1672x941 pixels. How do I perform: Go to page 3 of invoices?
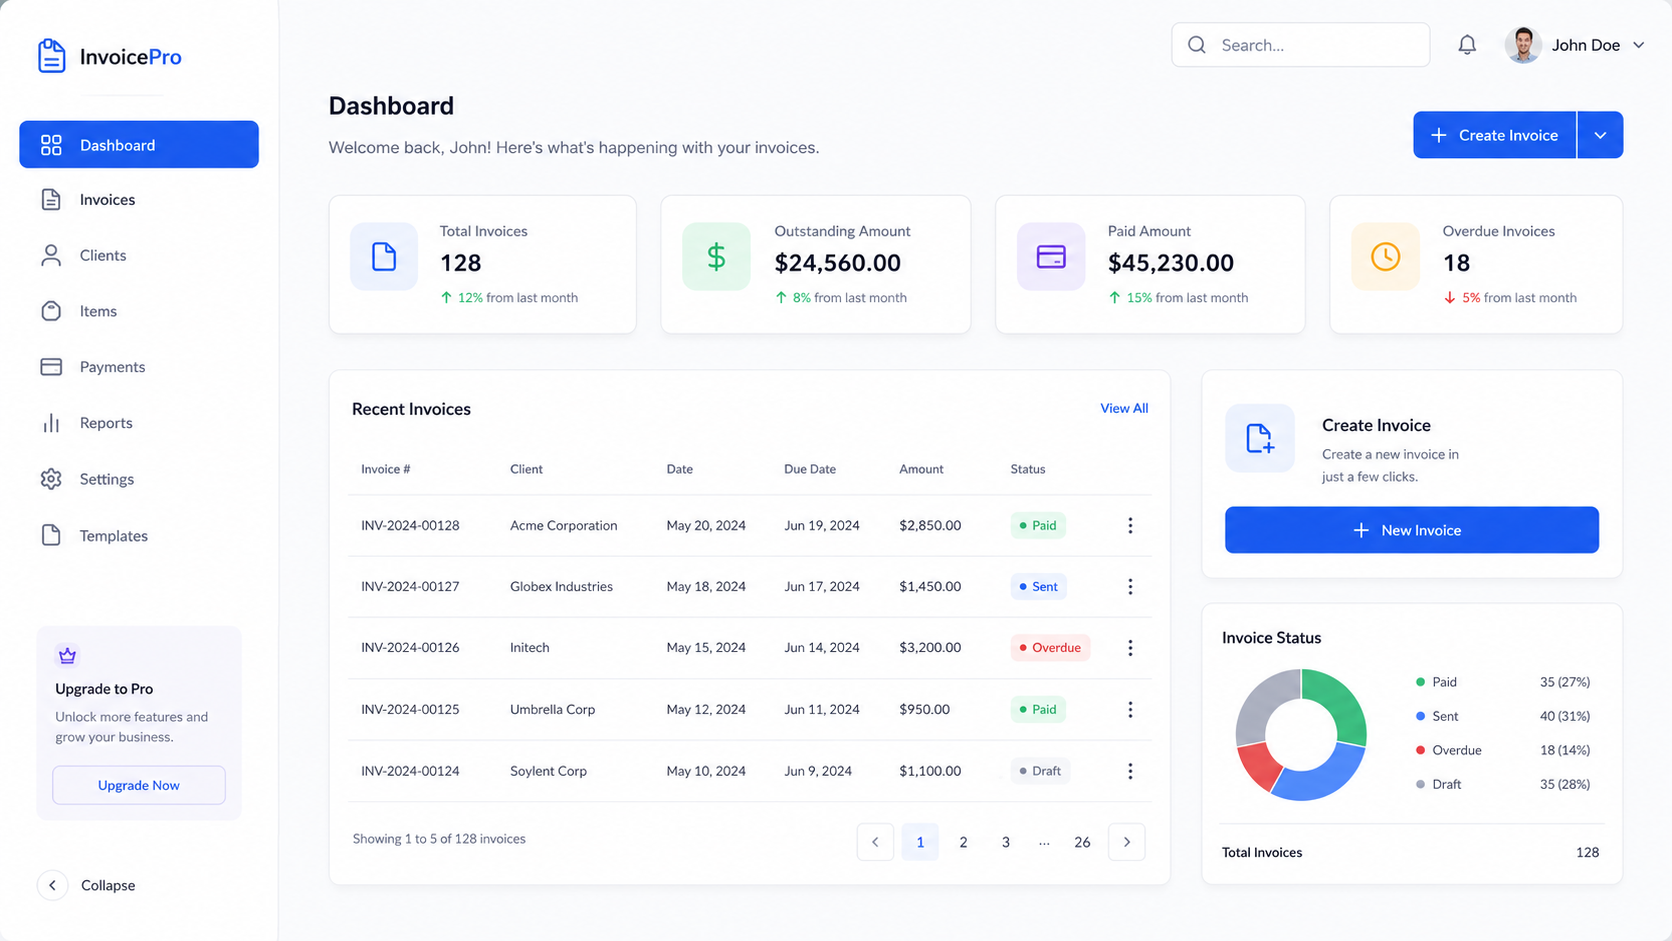(1006, 842)
